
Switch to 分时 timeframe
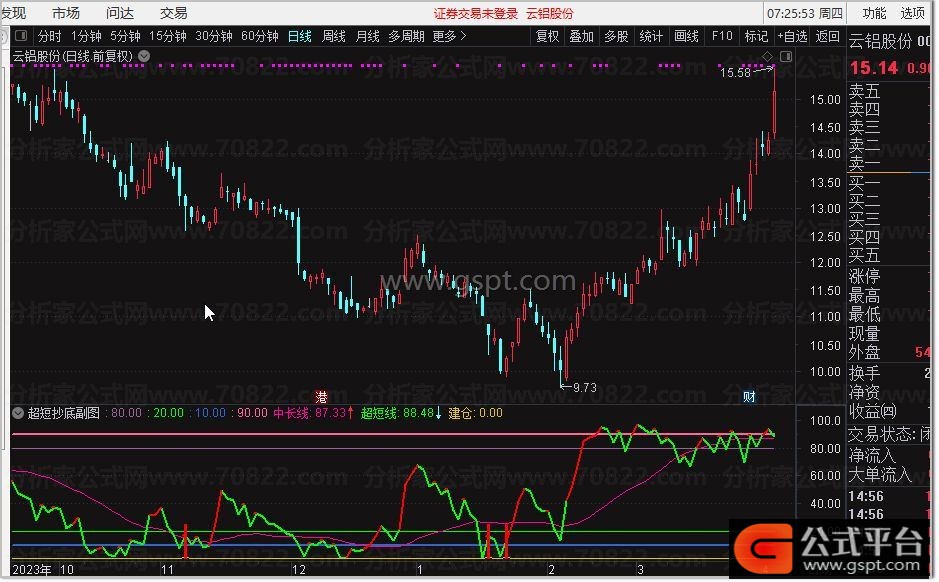point(49,37)
